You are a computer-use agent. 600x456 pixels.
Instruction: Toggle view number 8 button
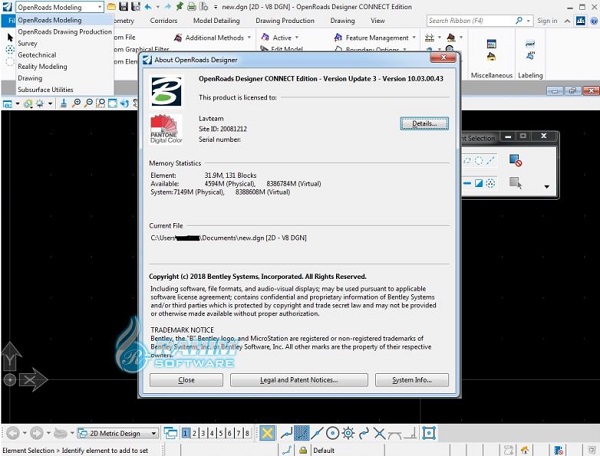(247, 433)
